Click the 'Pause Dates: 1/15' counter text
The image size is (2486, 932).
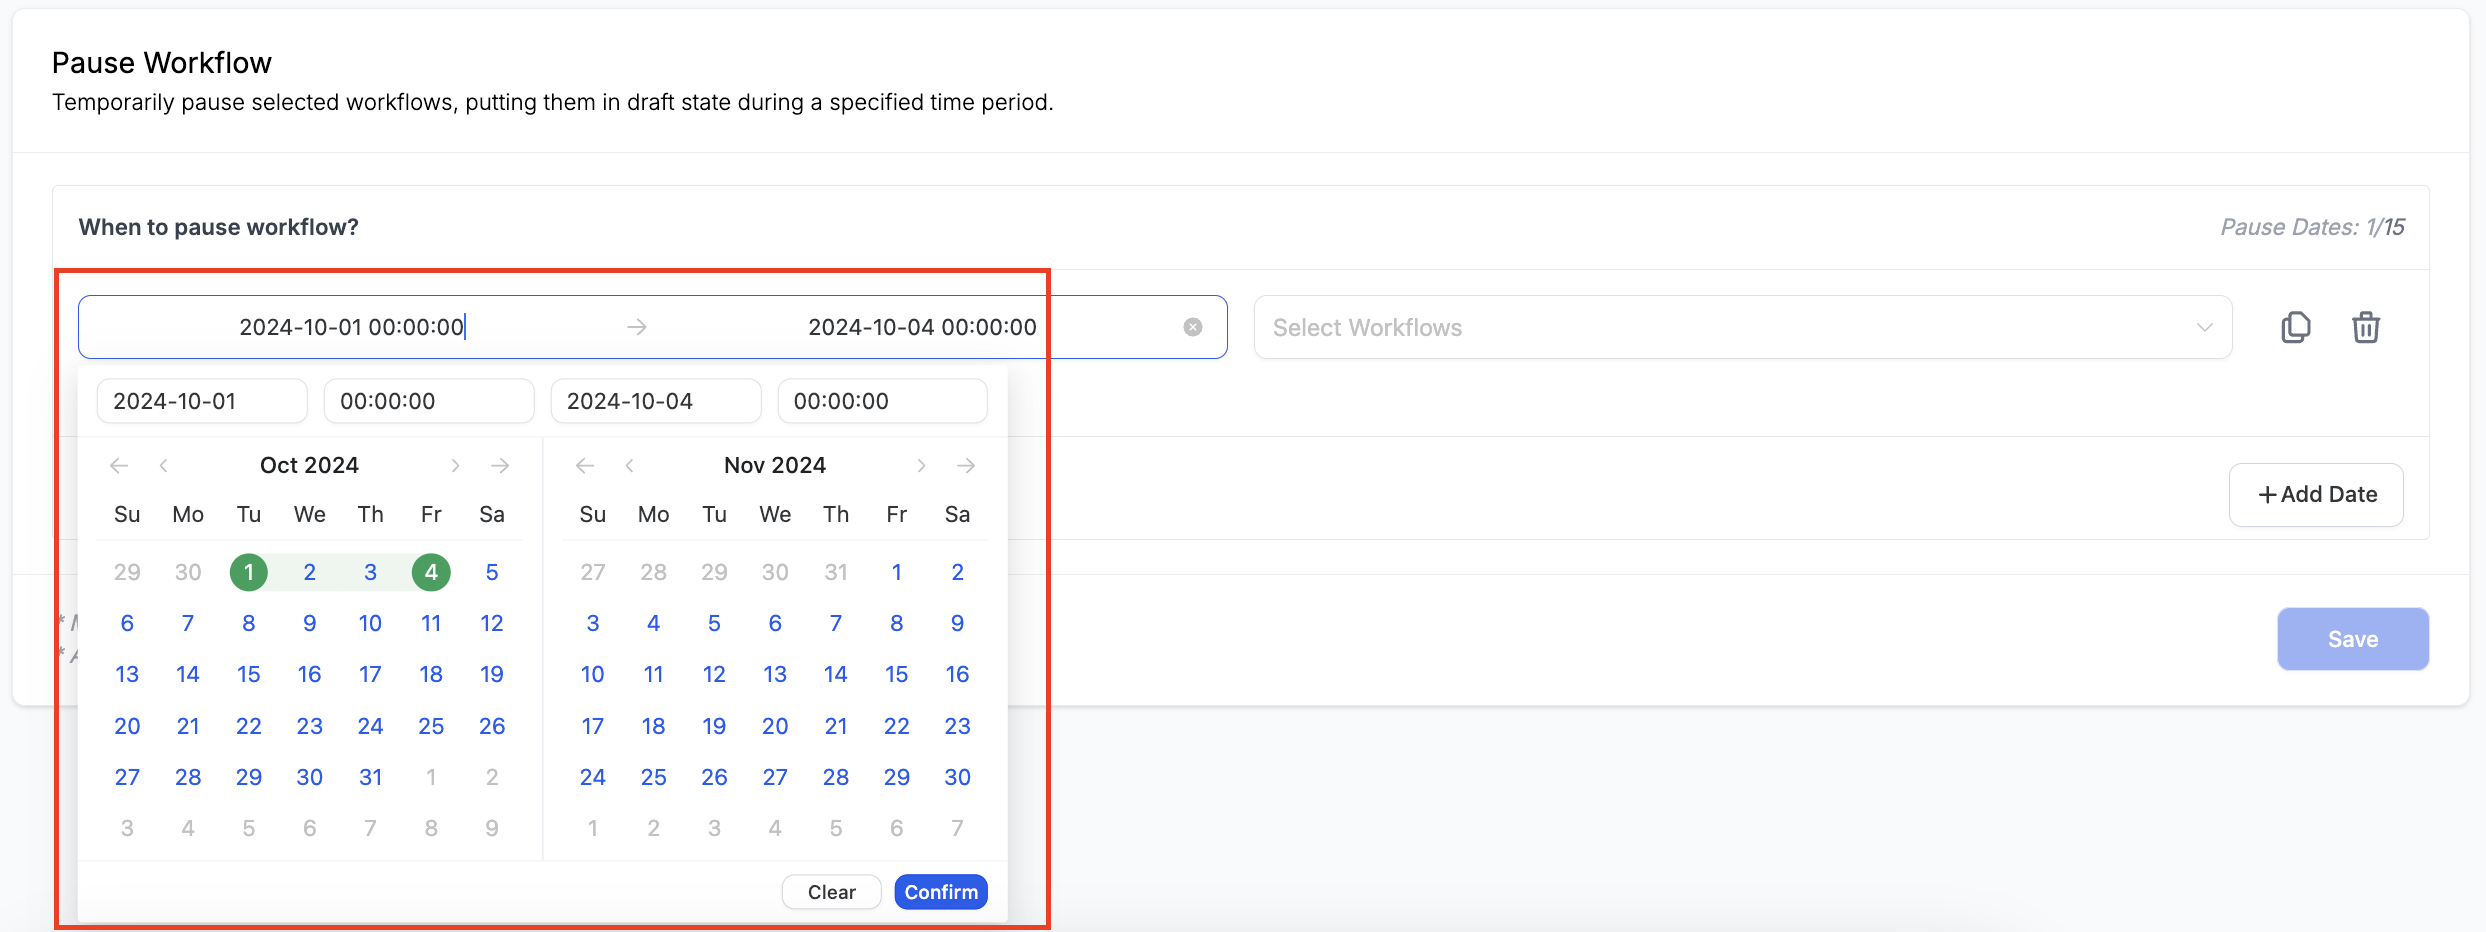point(2312,227)
